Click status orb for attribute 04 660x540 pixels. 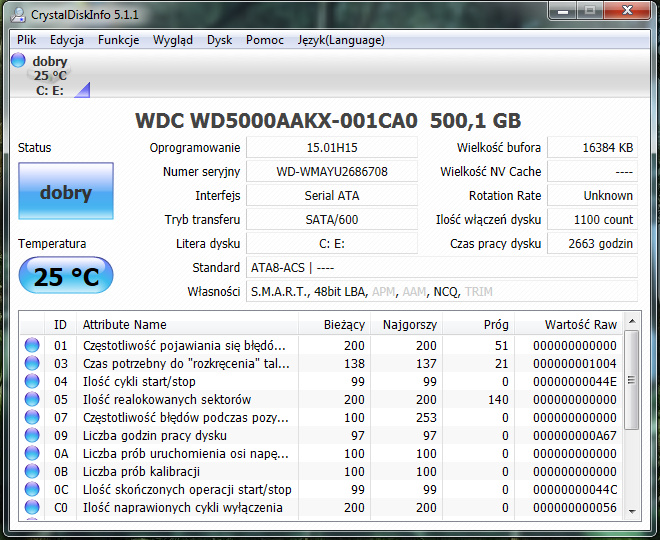click(x=32, y=381)
